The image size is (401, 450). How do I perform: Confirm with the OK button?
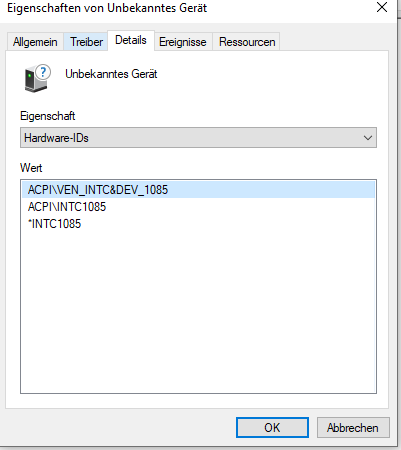coord(272,427)
